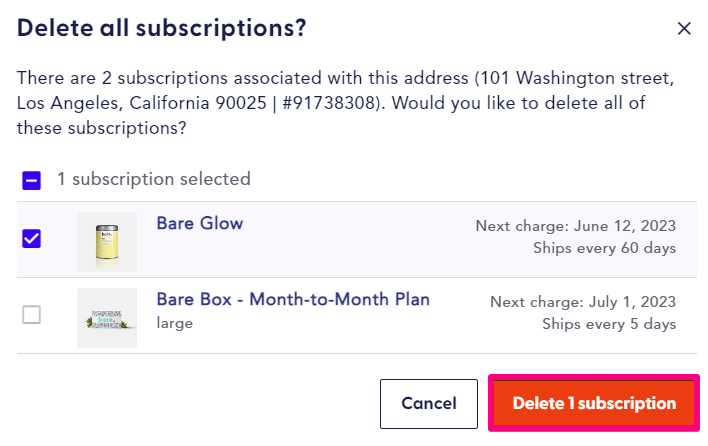The image size is (708, 446).
Task: Click the address ID #91738308 in the description
Action: point(329,103)
